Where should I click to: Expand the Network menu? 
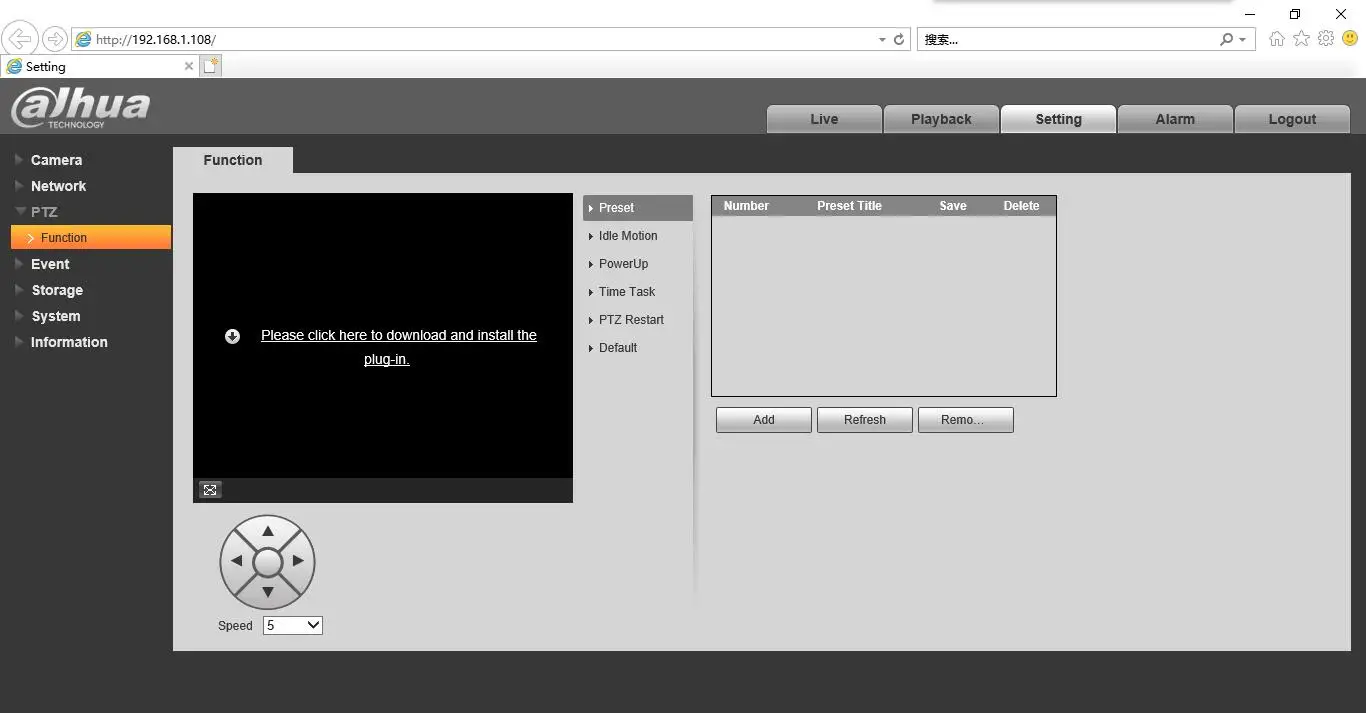[x=58, y=186]
